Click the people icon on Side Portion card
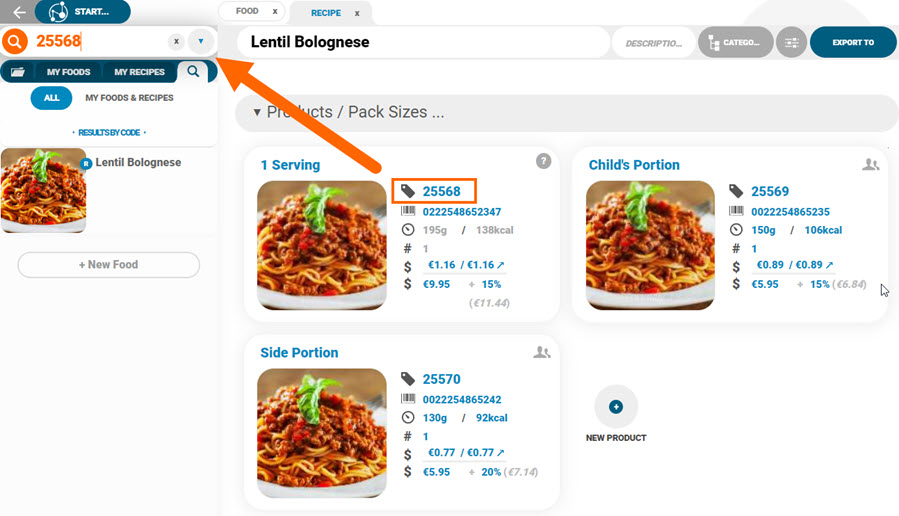899x516 pixels. tap(542, 352)
